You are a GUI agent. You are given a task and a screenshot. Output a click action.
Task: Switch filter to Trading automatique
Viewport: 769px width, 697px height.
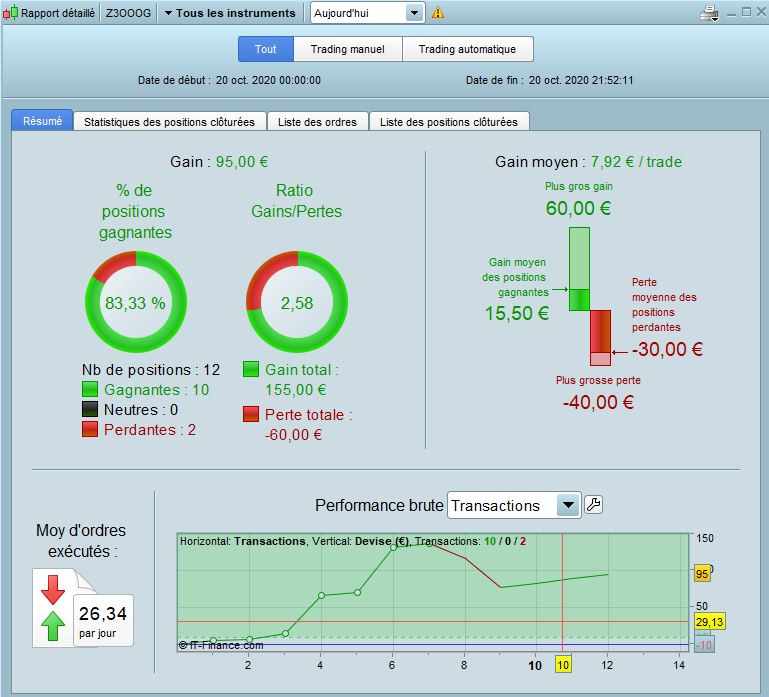tap(467, 49)
